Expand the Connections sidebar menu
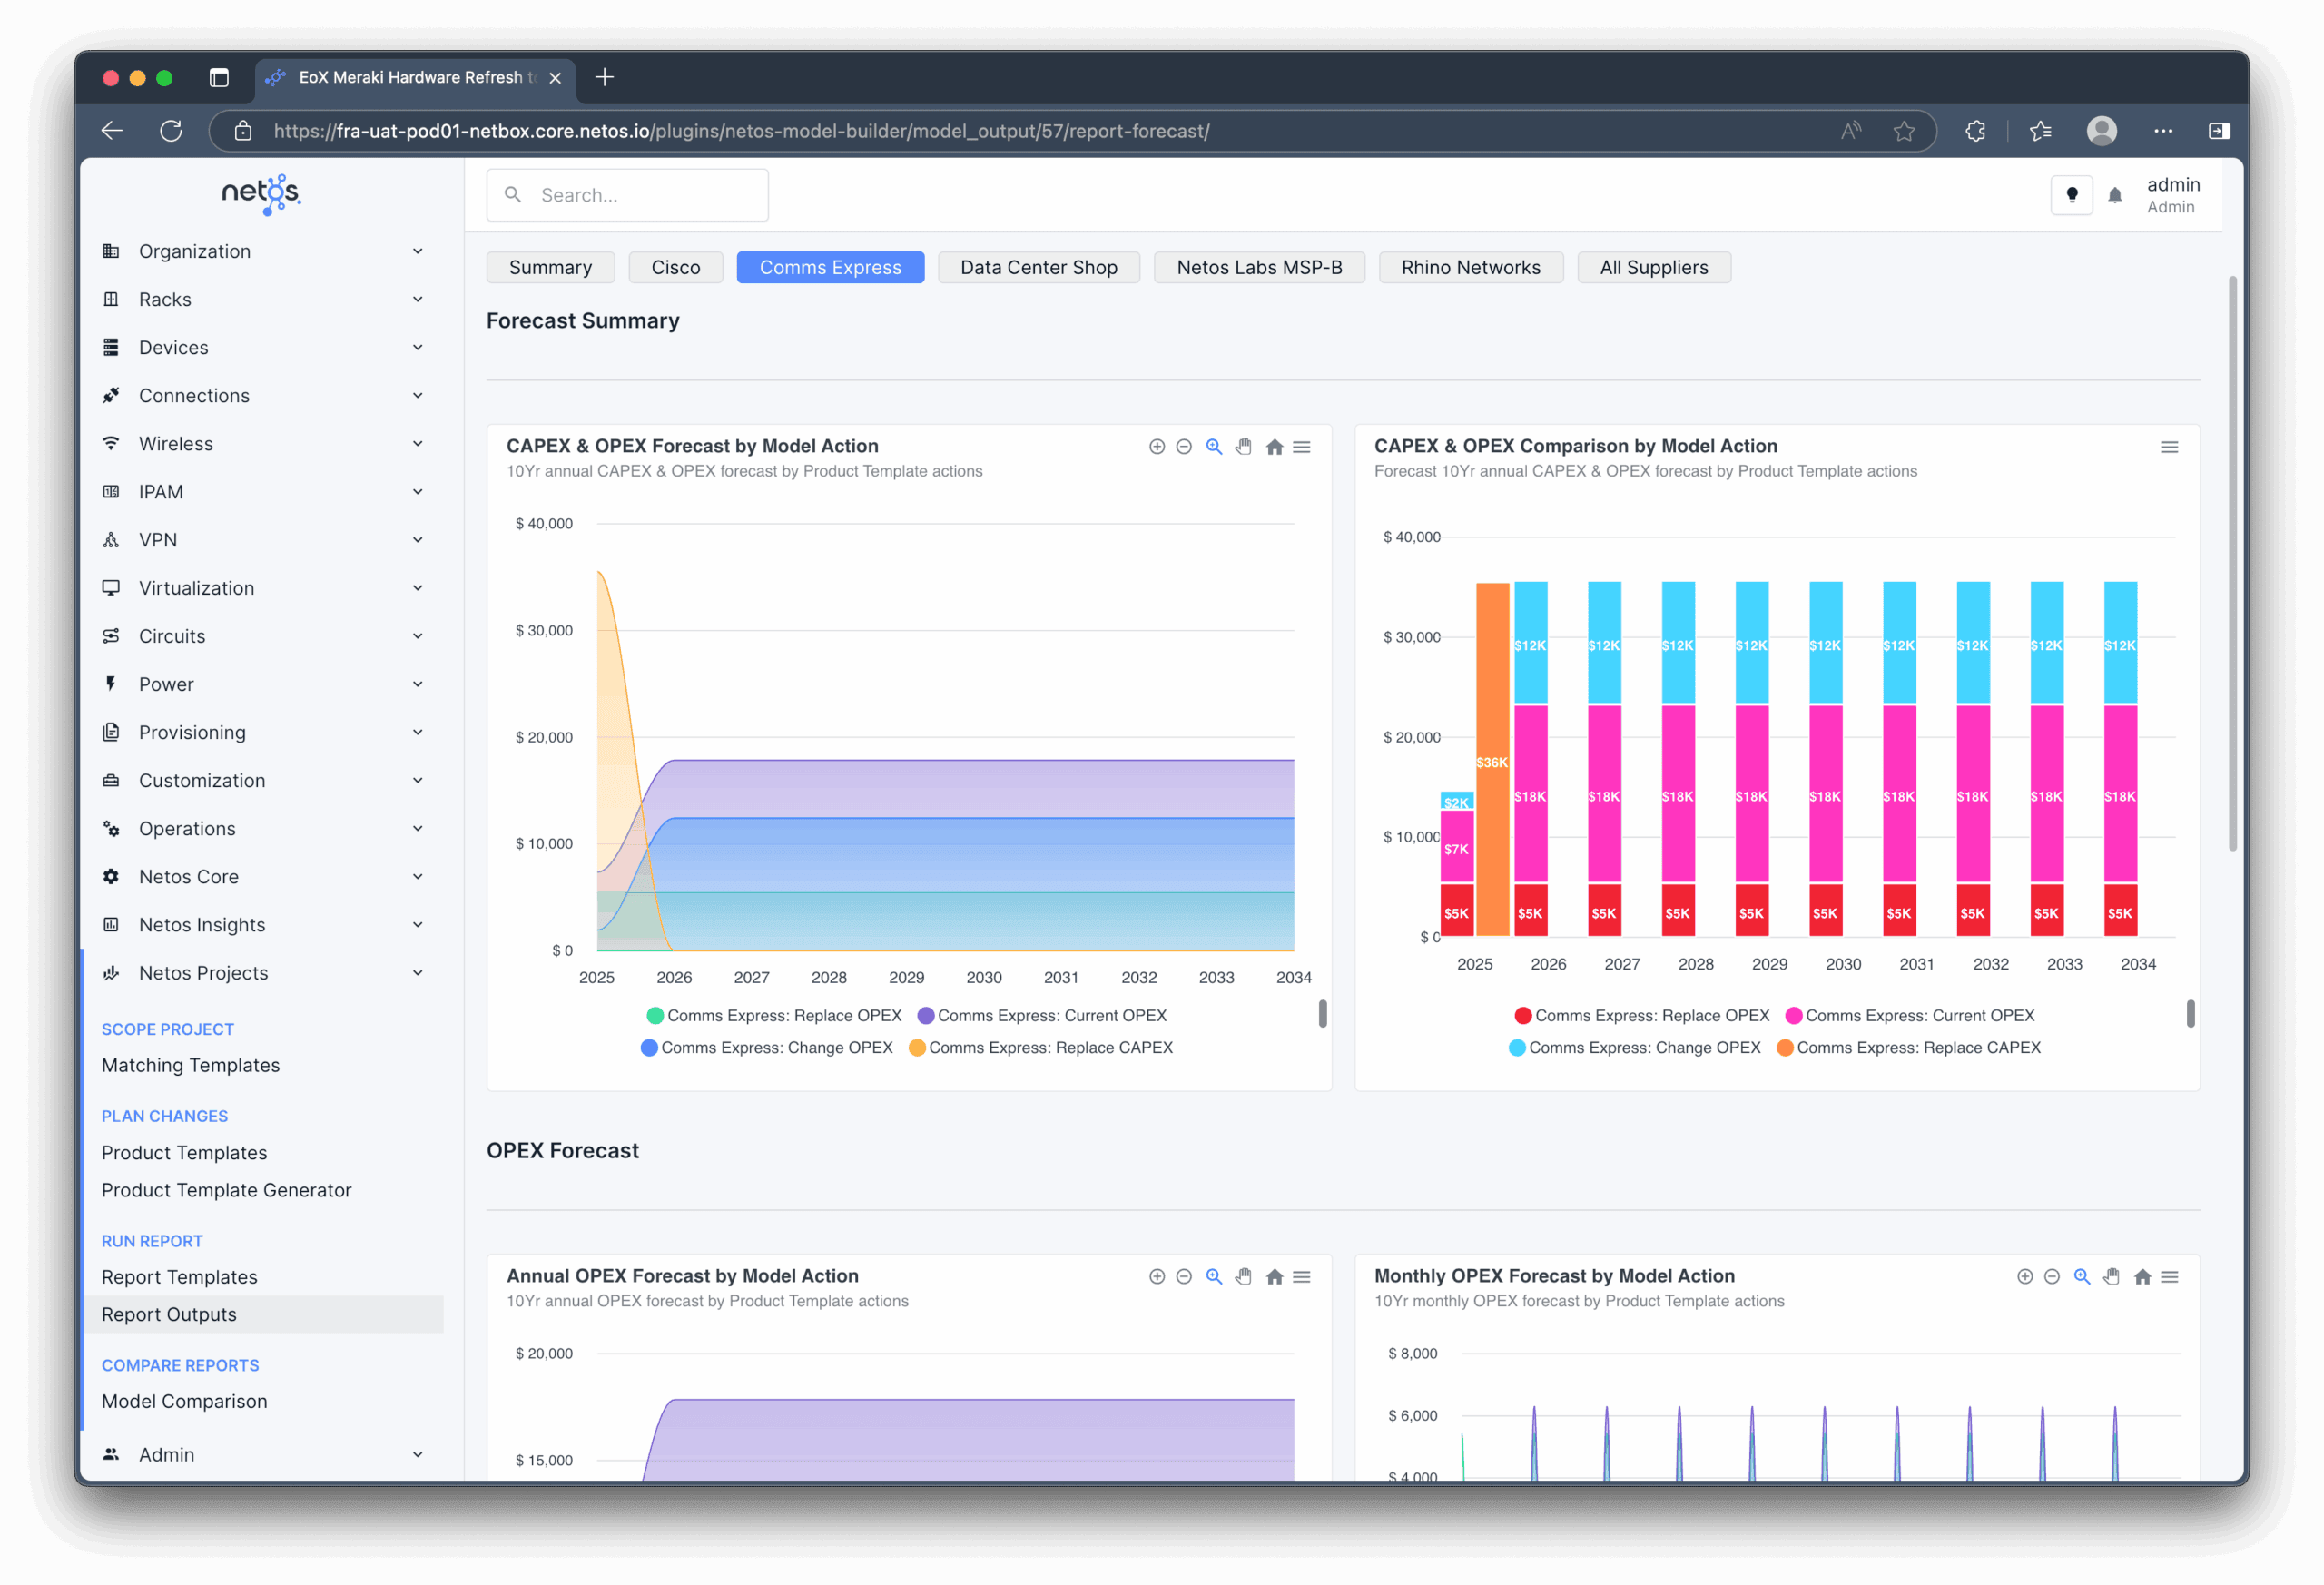The image size is (2324, 1585). pos(263,395)
